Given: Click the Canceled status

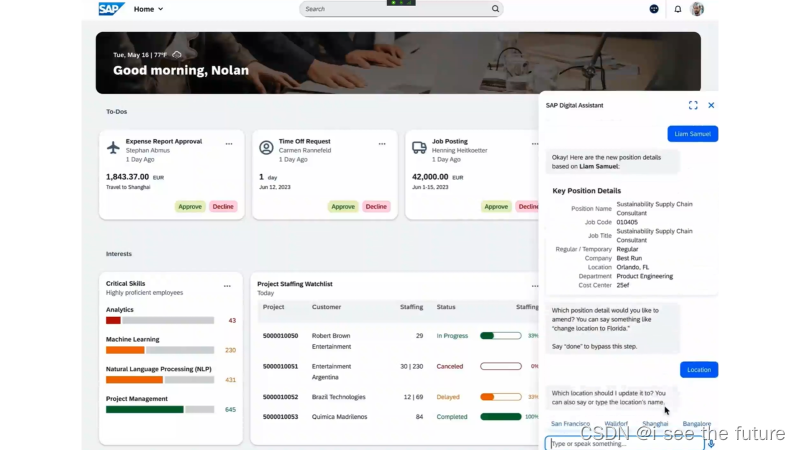Looking at the screenshot, I should pos(449,366).
